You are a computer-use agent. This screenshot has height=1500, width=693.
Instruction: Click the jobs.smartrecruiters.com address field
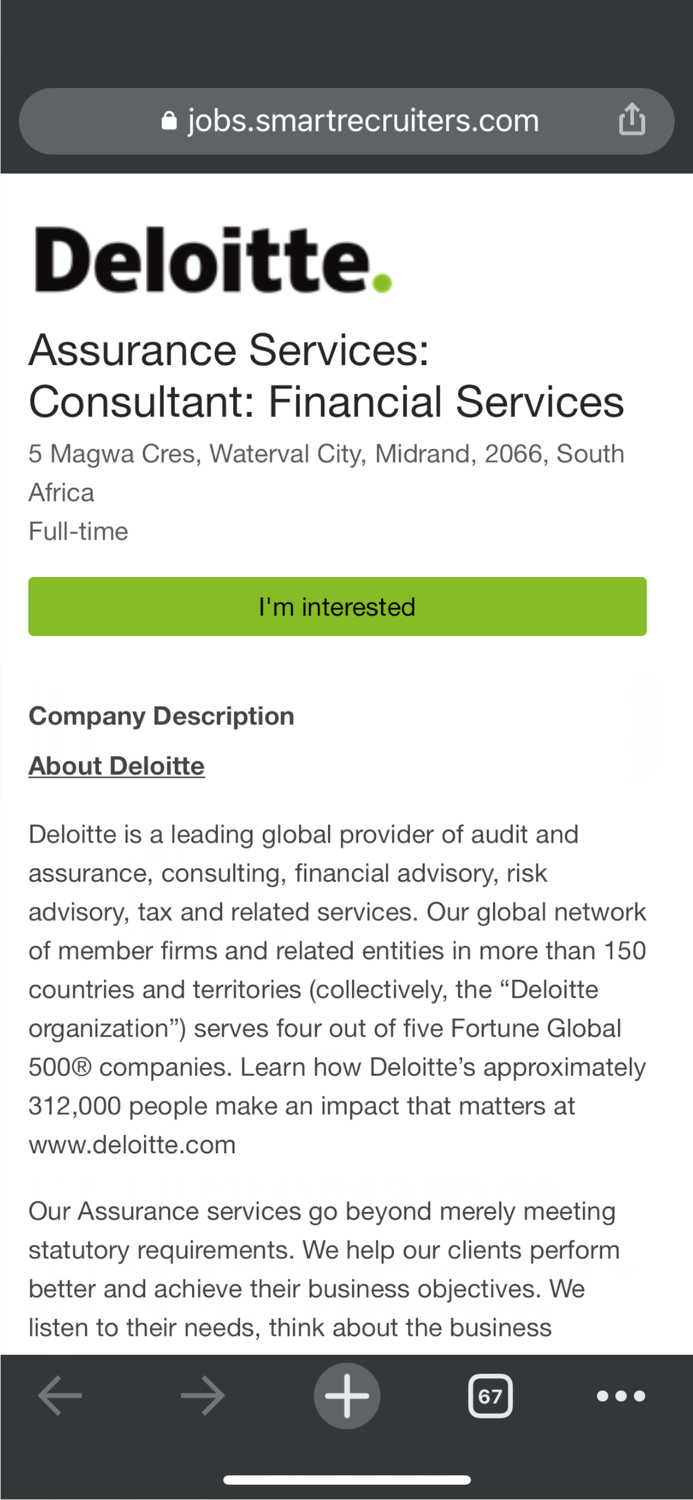pos(363,121)
